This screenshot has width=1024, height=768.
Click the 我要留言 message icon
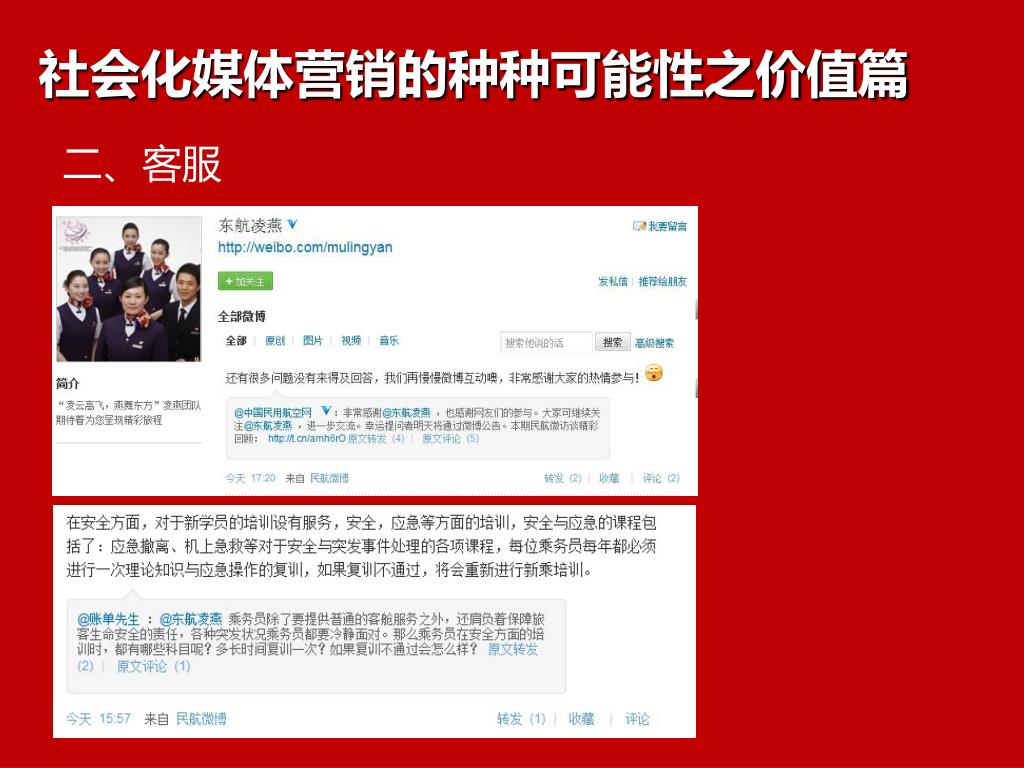point(639,226)
